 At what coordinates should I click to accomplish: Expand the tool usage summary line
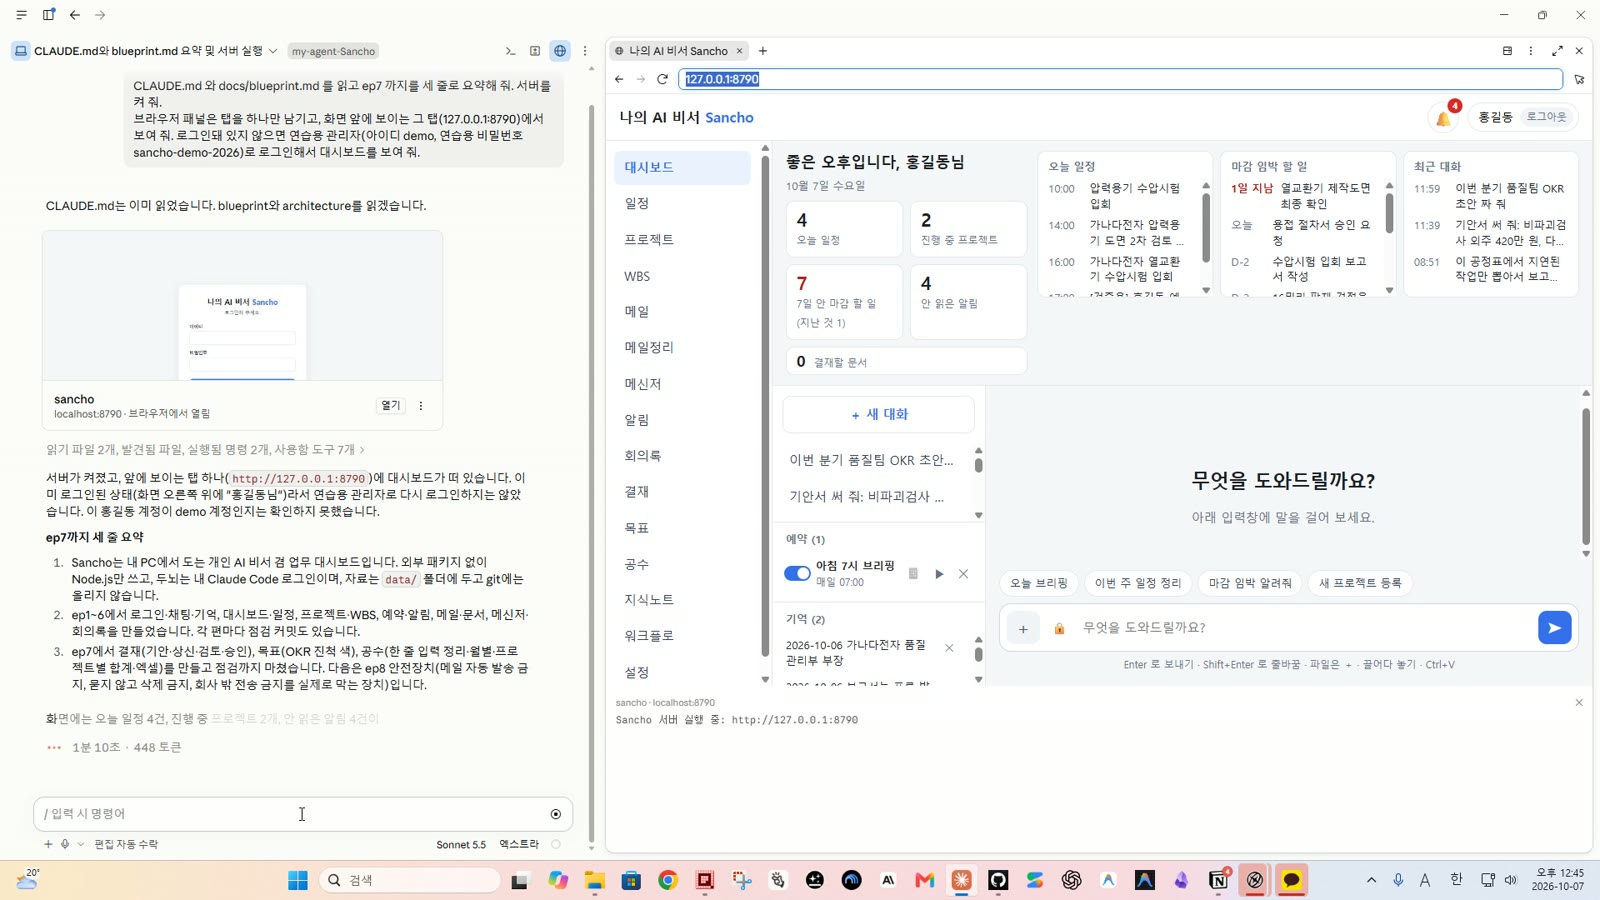click(x=205, y=450)
